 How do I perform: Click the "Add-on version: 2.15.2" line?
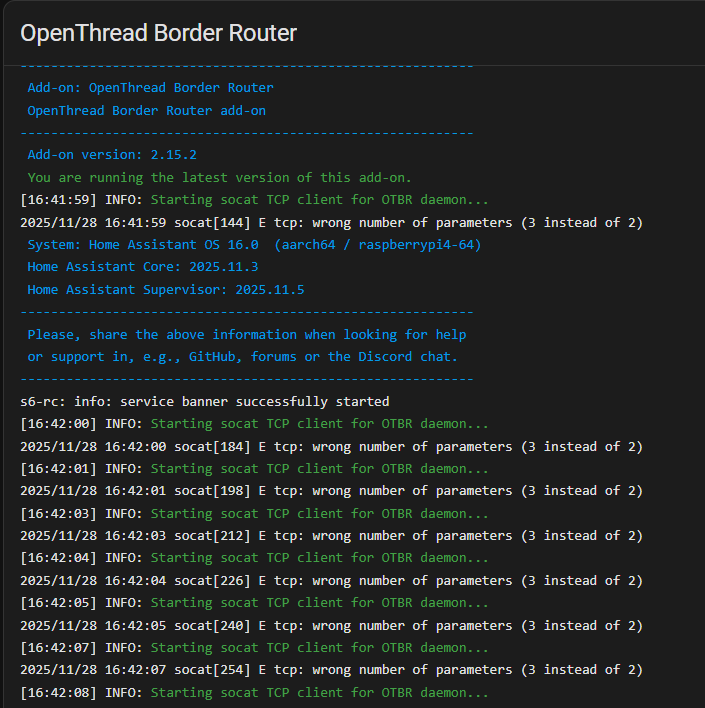click(x=112, y=155)
